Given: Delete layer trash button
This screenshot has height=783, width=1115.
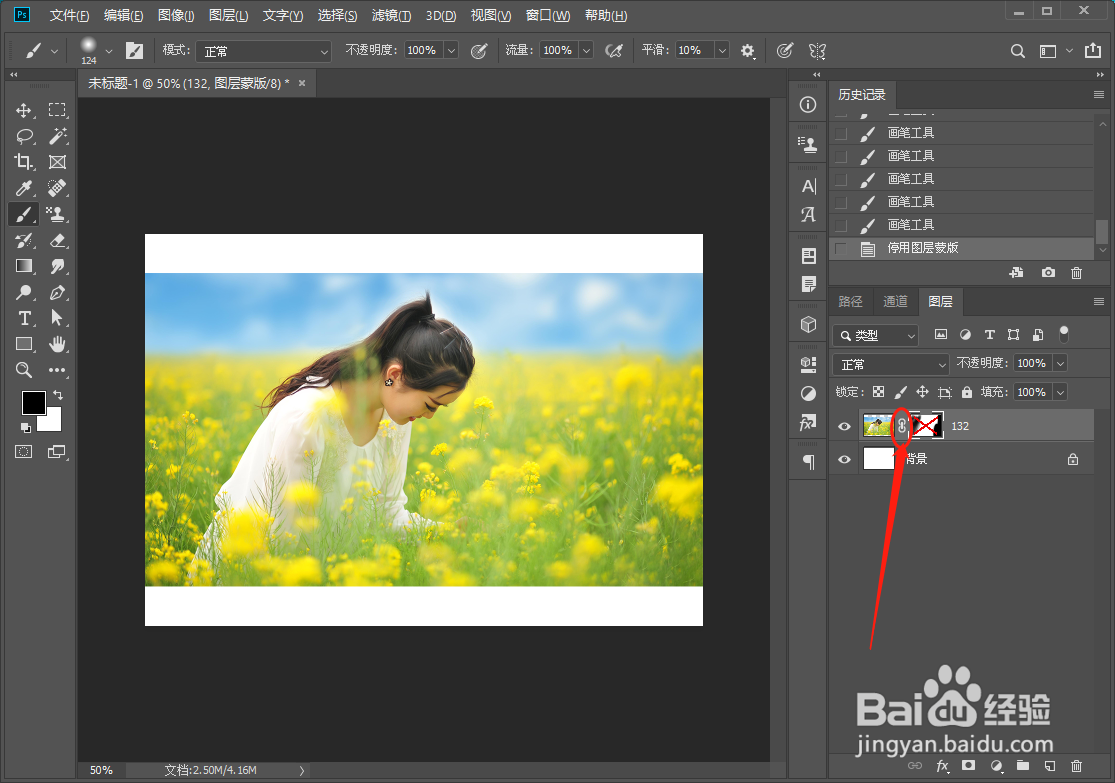Looking at the screenshot, I should [x=1077, y=765].
